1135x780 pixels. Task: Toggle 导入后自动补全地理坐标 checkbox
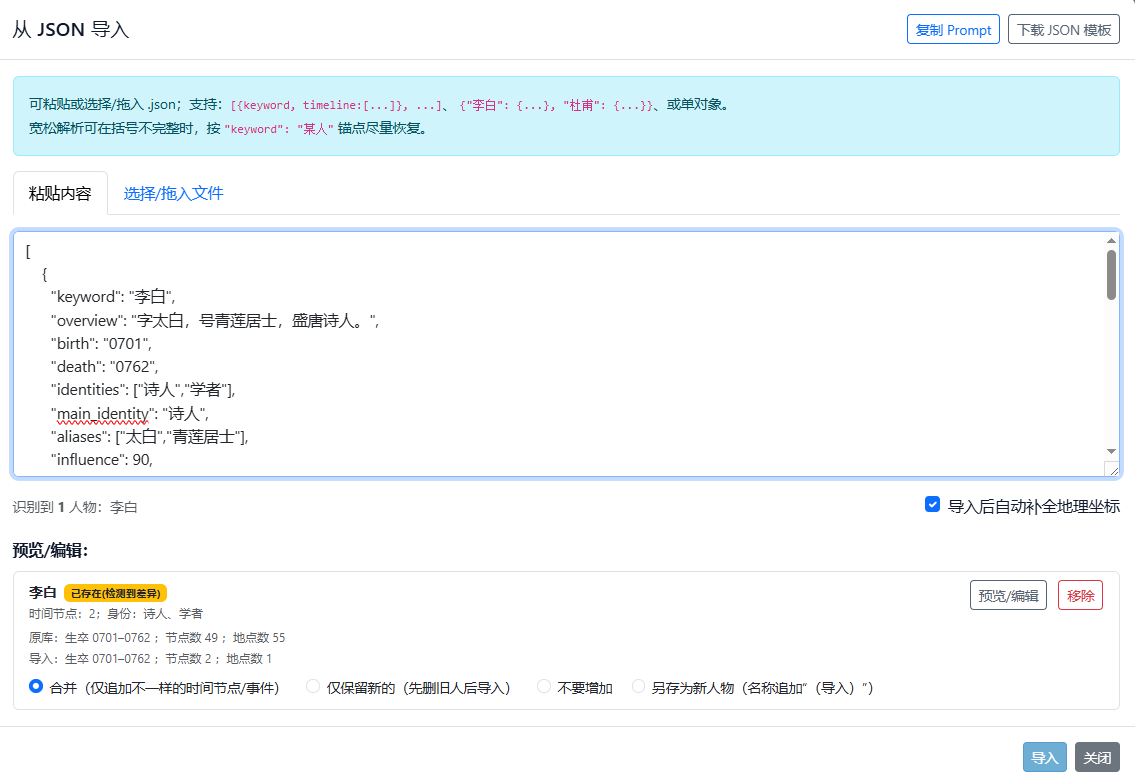tap(932, 505)
